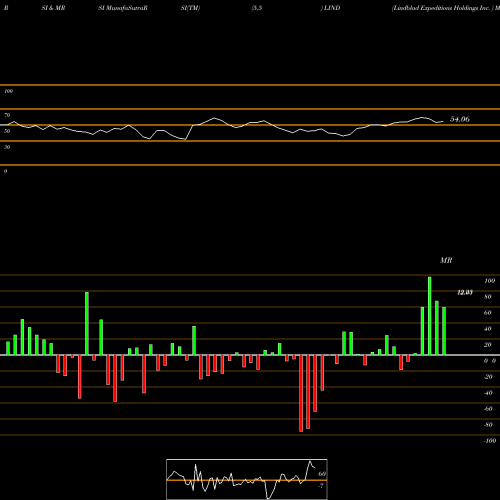Click the -80 label on MR axis
The height and width of the screenshot is (500, 500).
point(488,425)
